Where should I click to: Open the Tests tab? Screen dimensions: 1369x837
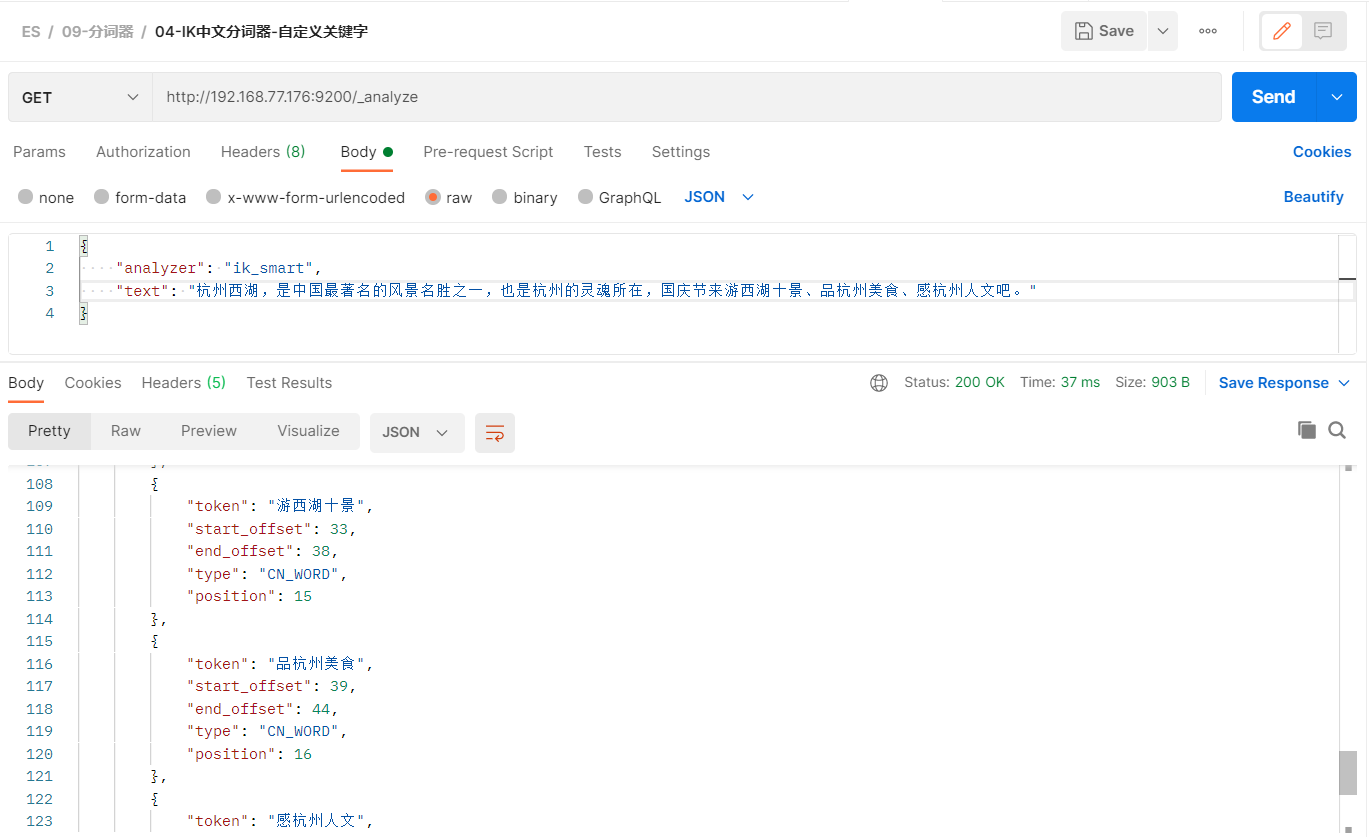602,152
